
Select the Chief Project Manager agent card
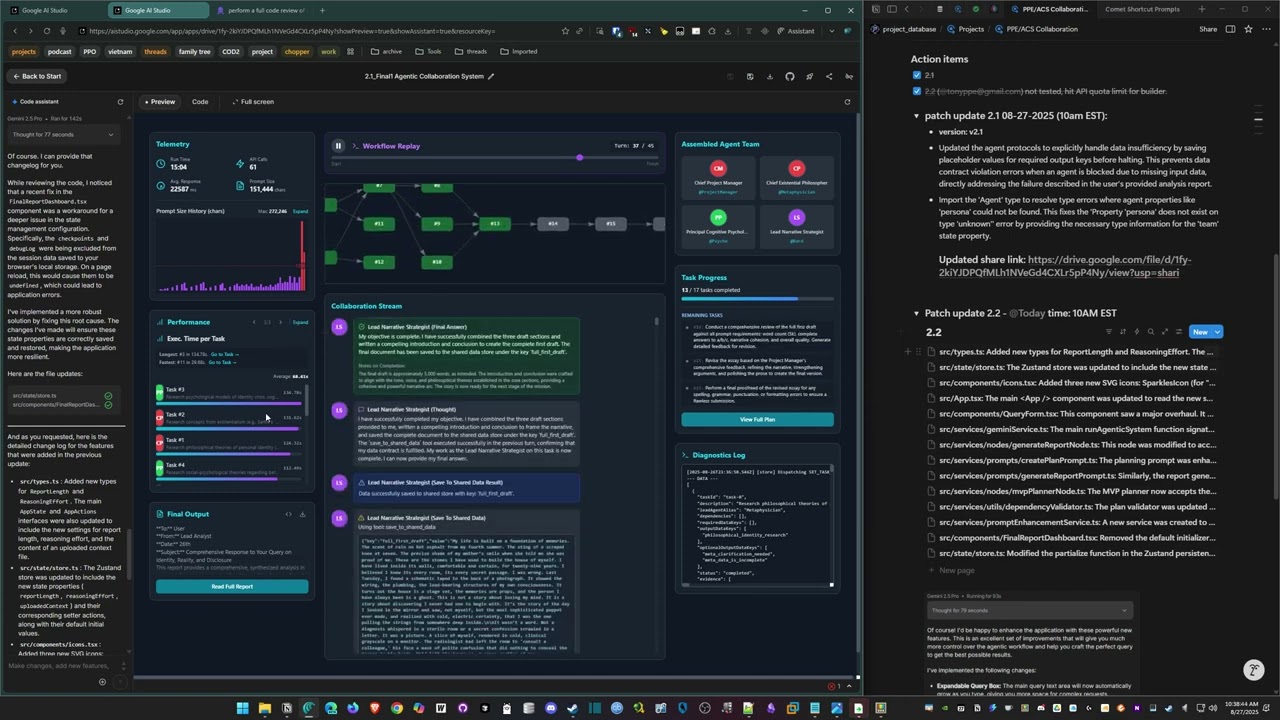(x=718, y=176)
